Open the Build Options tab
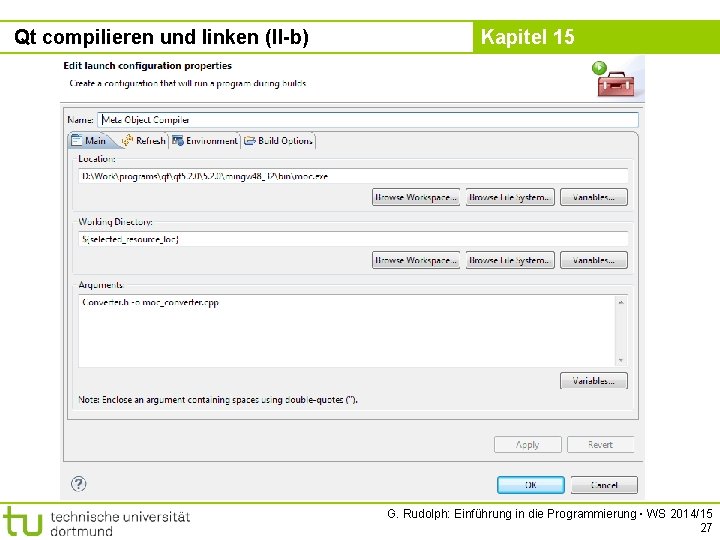720x540 pixels. point(278,141)
